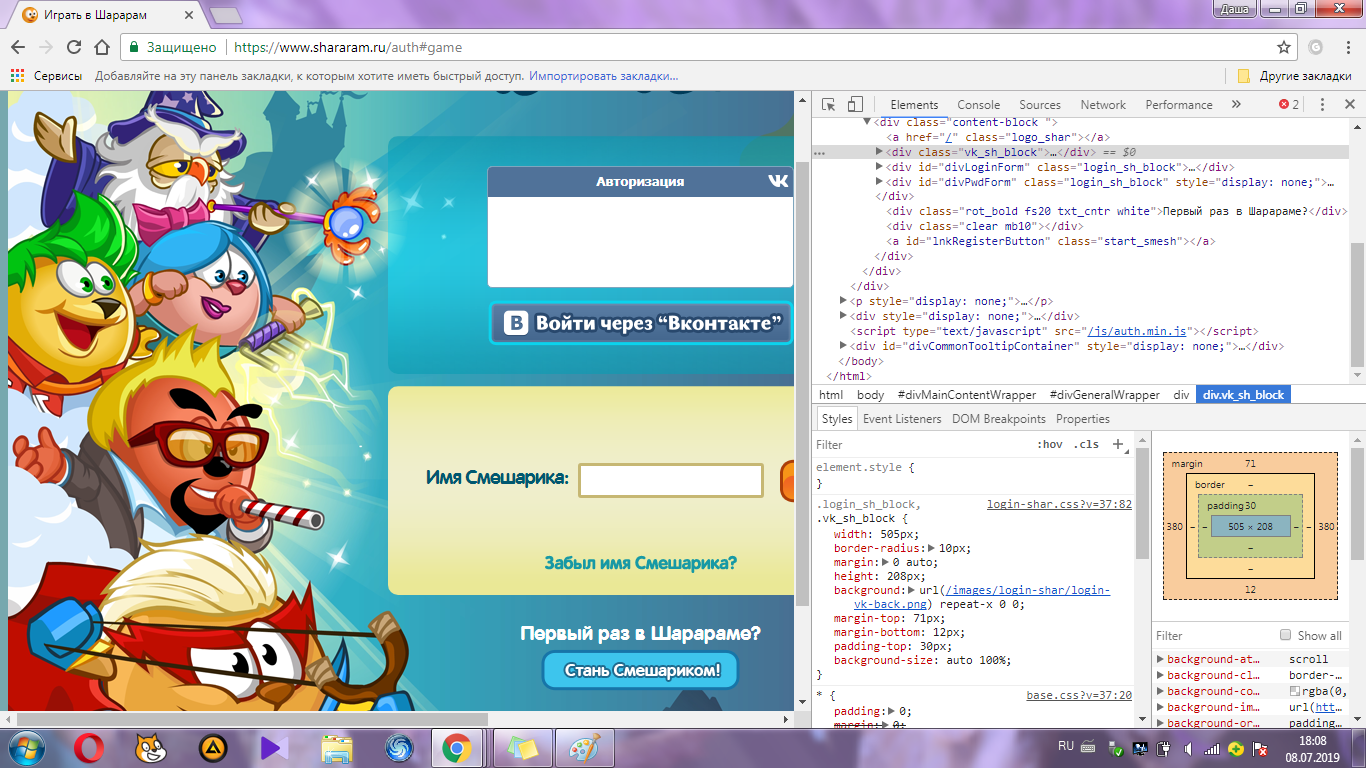
Task: Open the DevTools three-dot customize menu
Action: point(1322,104)
